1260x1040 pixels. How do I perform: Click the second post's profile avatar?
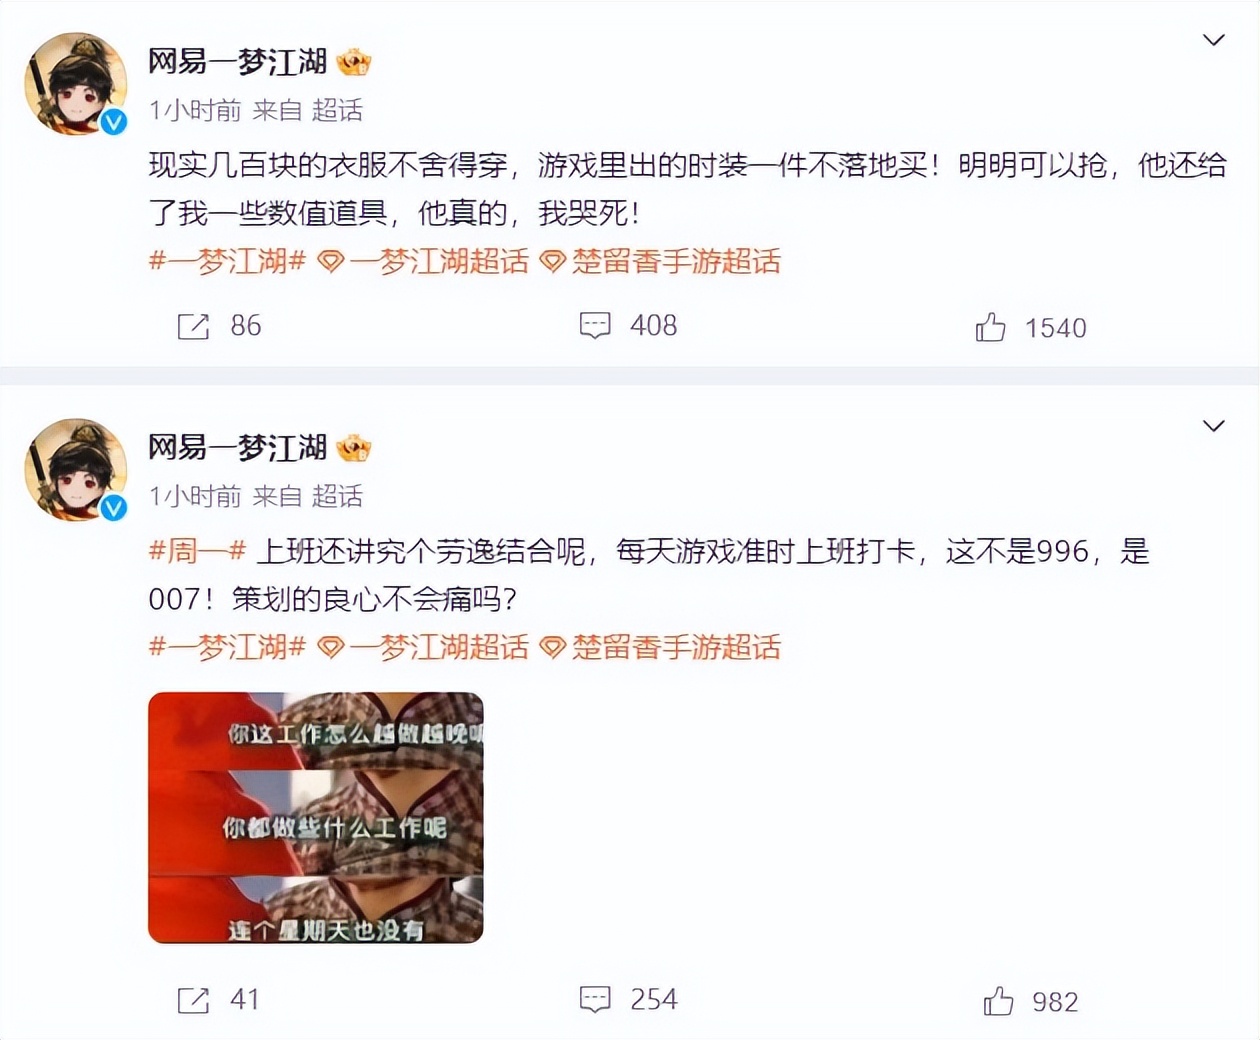[76, 470]
